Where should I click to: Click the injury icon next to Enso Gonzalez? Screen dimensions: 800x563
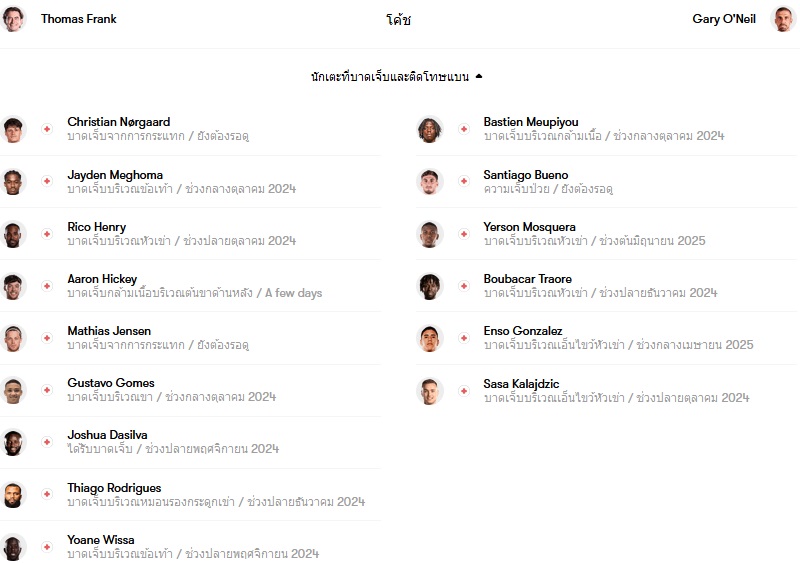464,338
